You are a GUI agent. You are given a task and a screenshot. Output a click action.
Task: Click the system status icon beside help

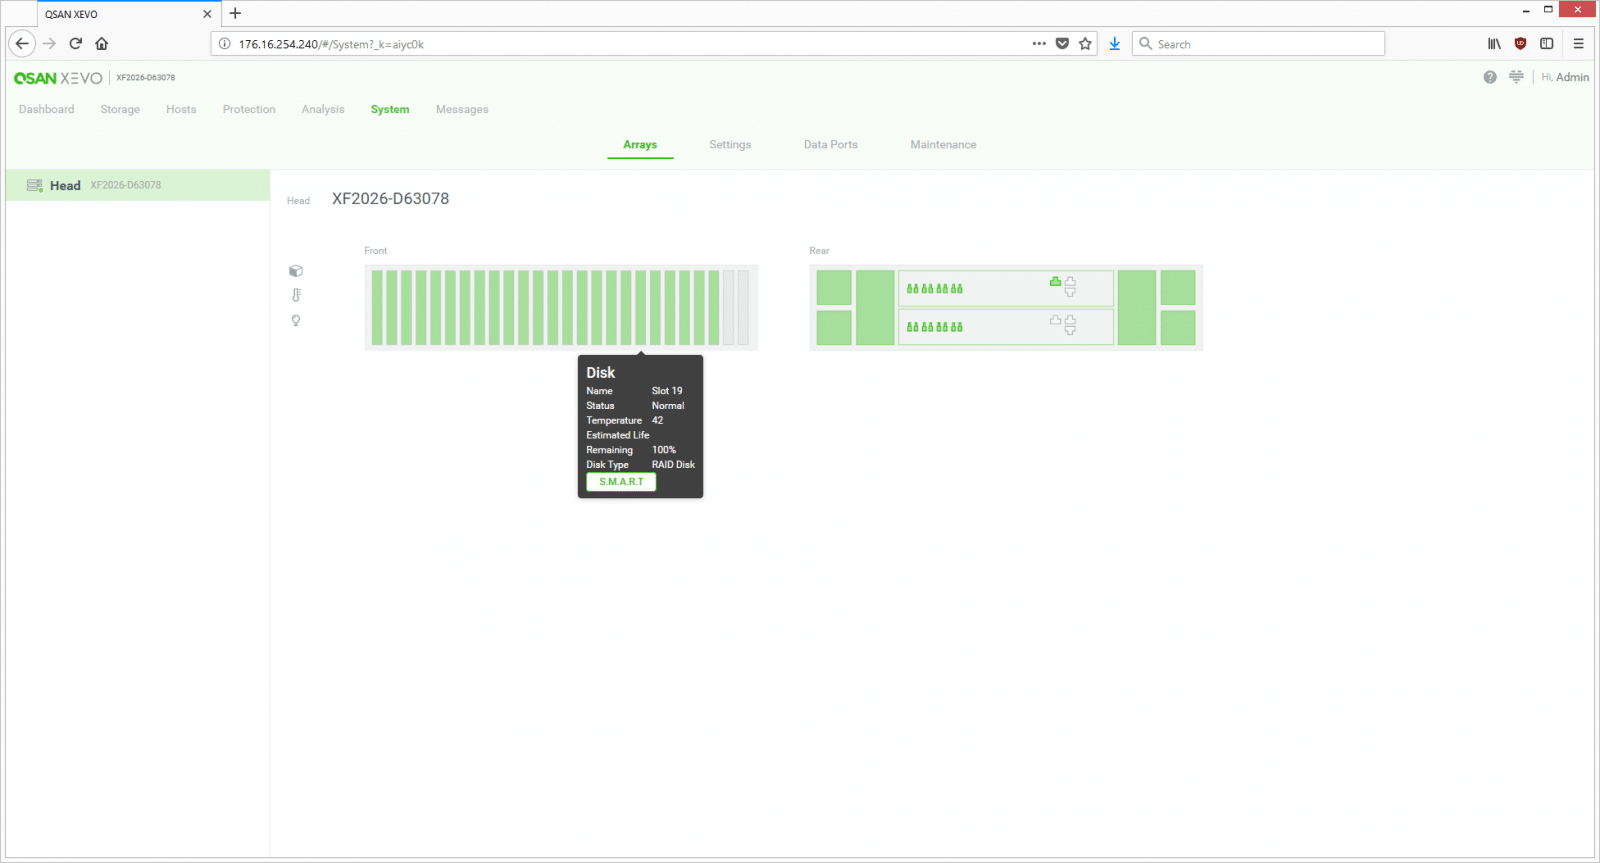pos(1516,77)
